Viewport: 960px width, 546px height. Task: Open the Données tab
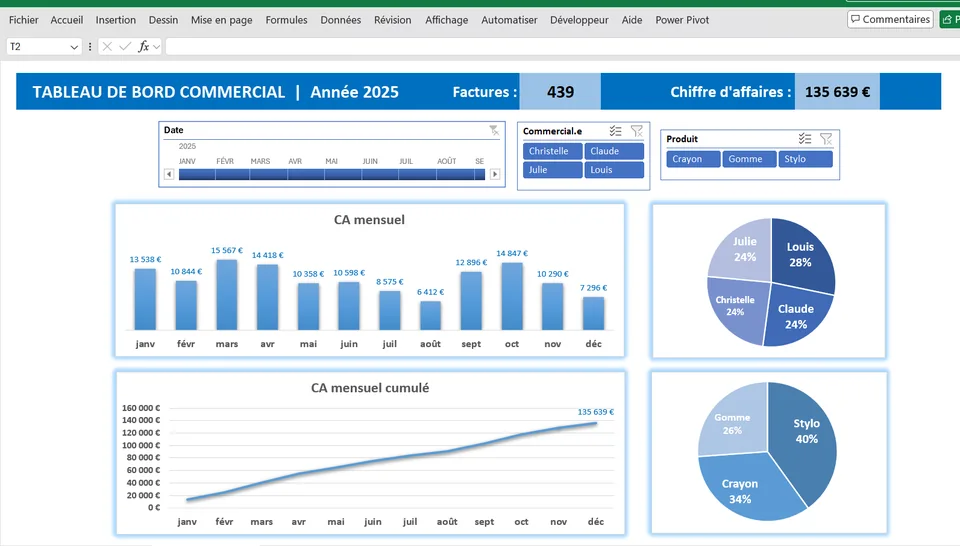(340, 20)
